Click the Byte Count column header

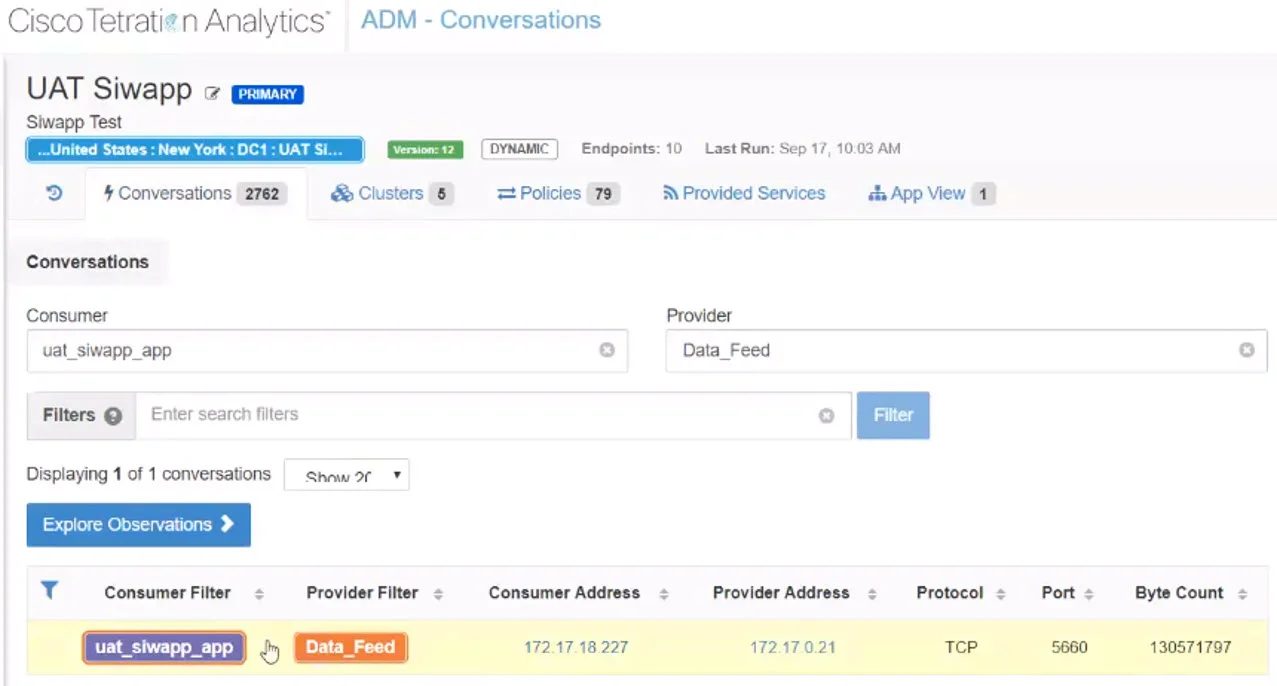(1179, 593)
